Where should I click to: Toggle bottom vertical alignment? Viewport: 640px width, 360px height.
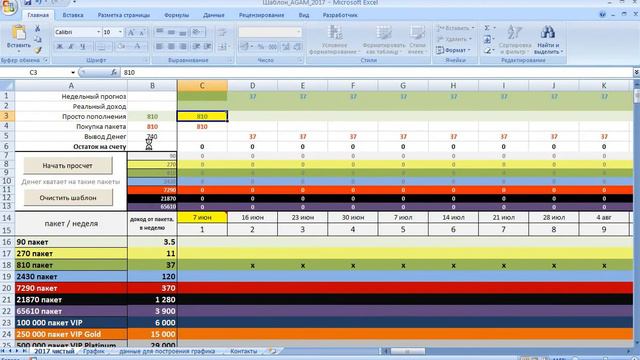point(183,32)
